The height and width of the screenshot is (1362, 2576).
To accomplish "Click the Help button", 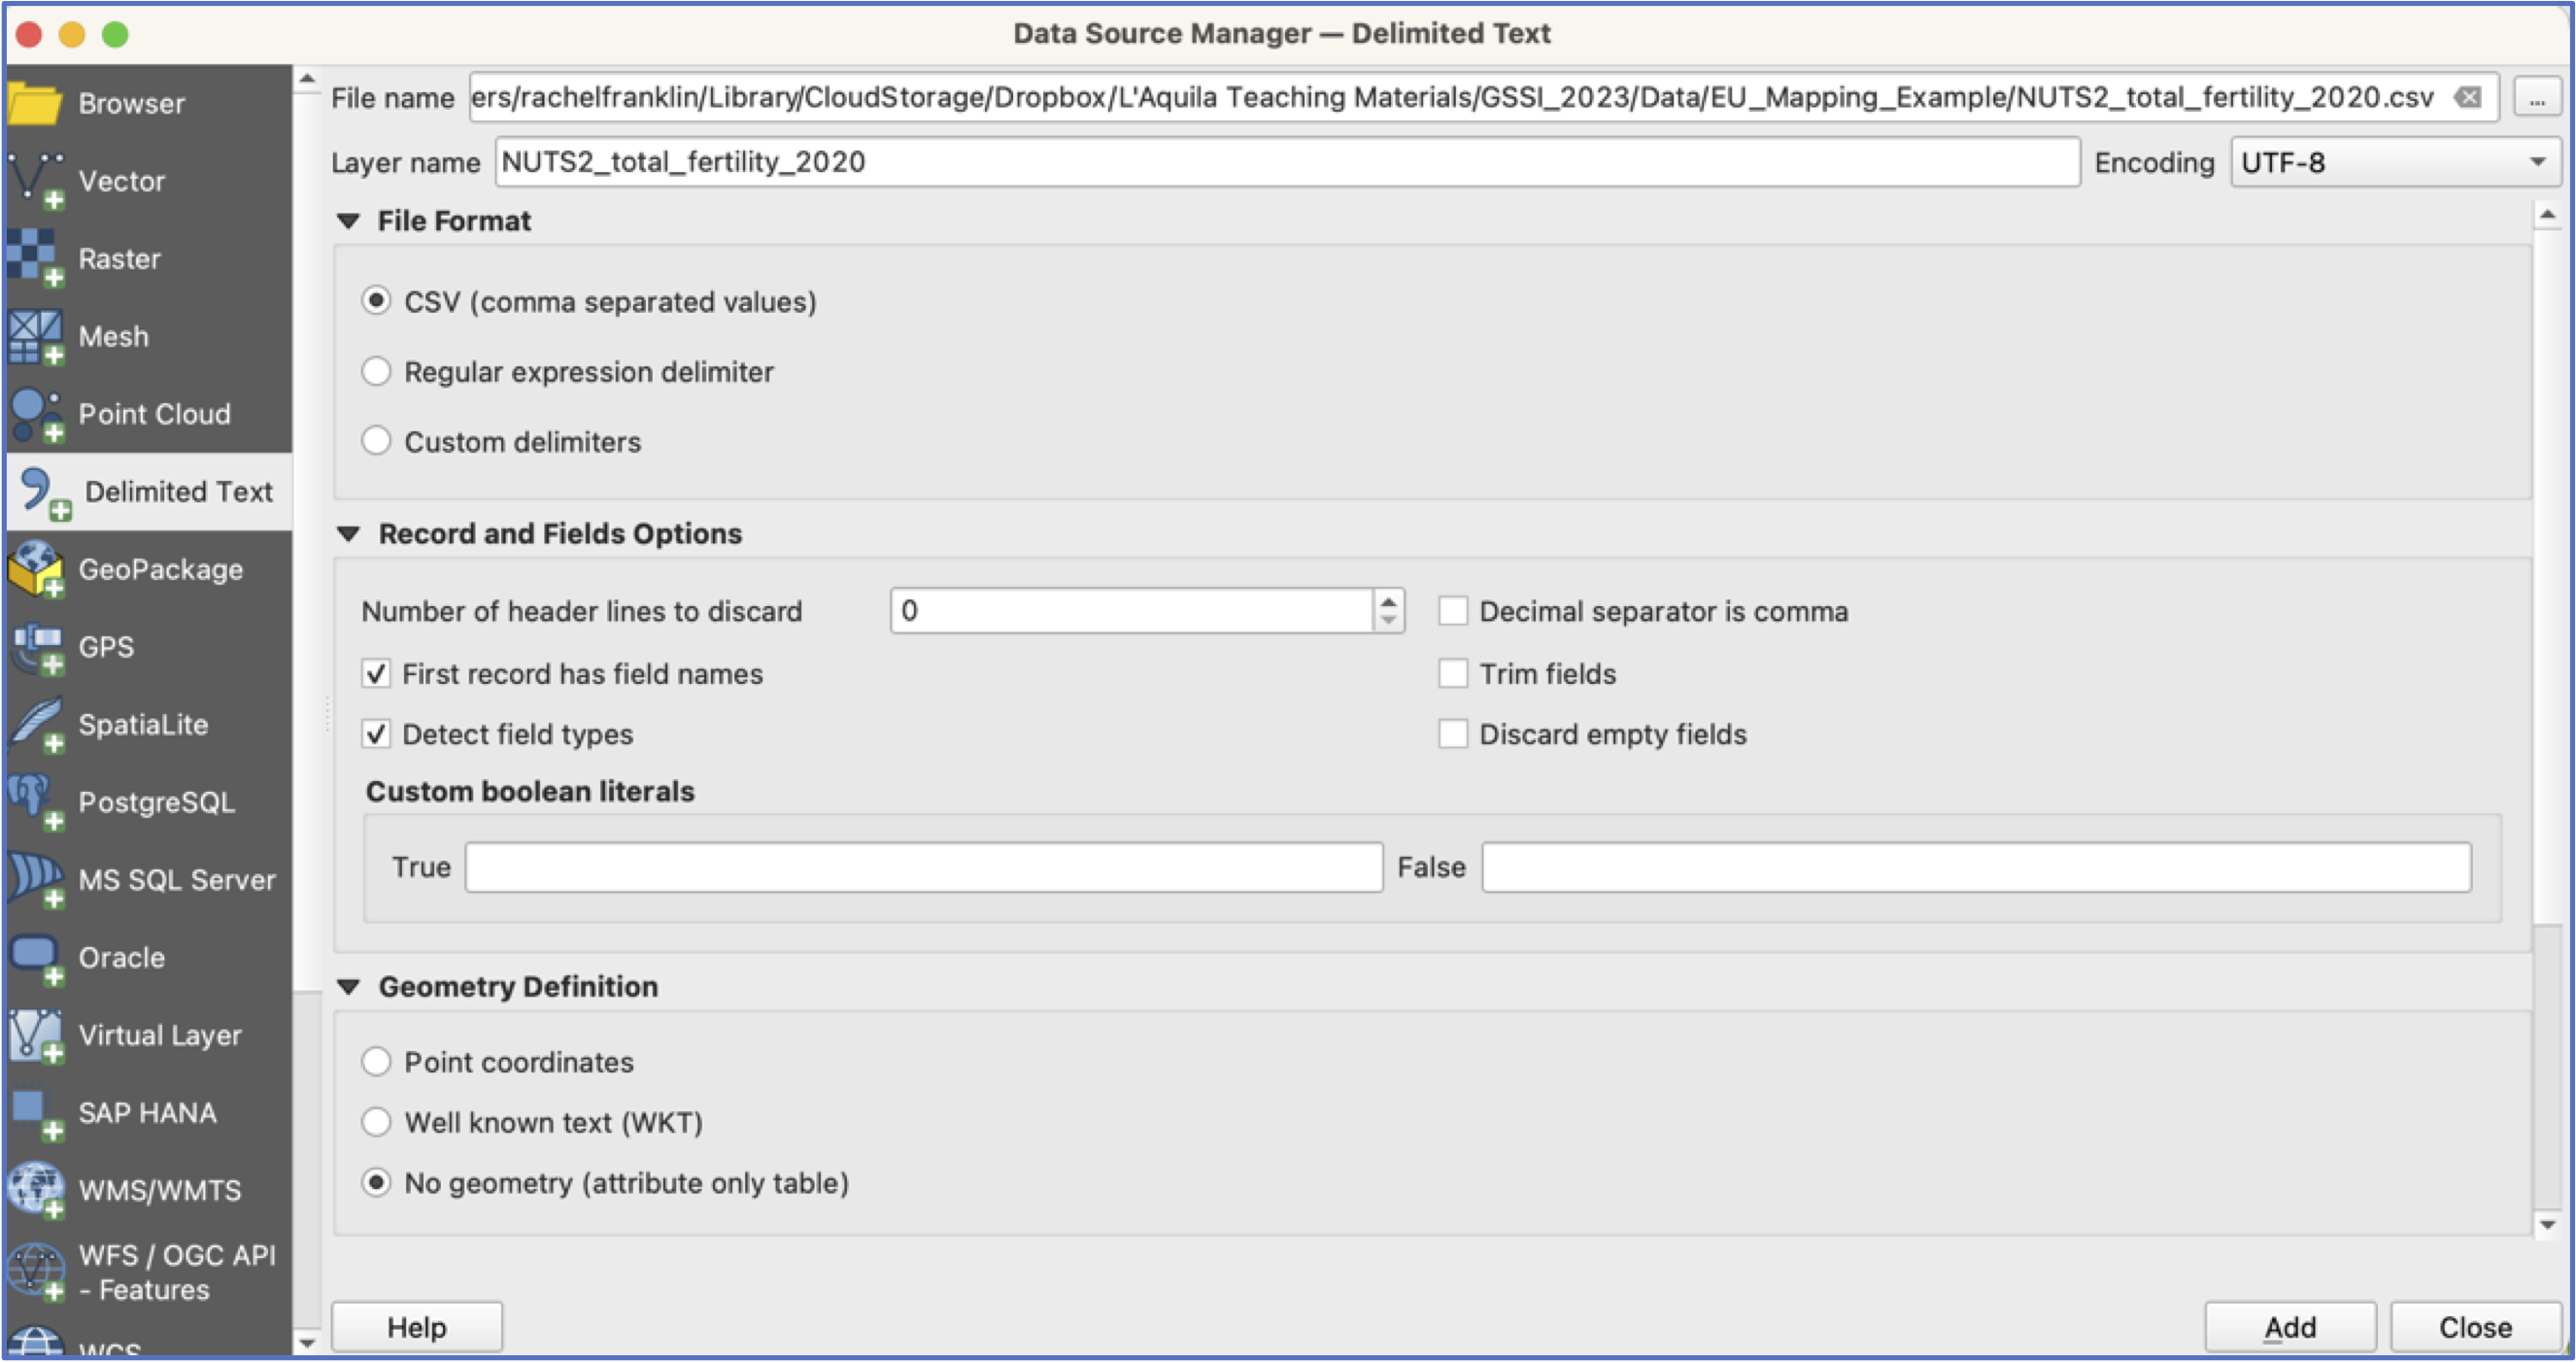I will tap(417, 1327).
